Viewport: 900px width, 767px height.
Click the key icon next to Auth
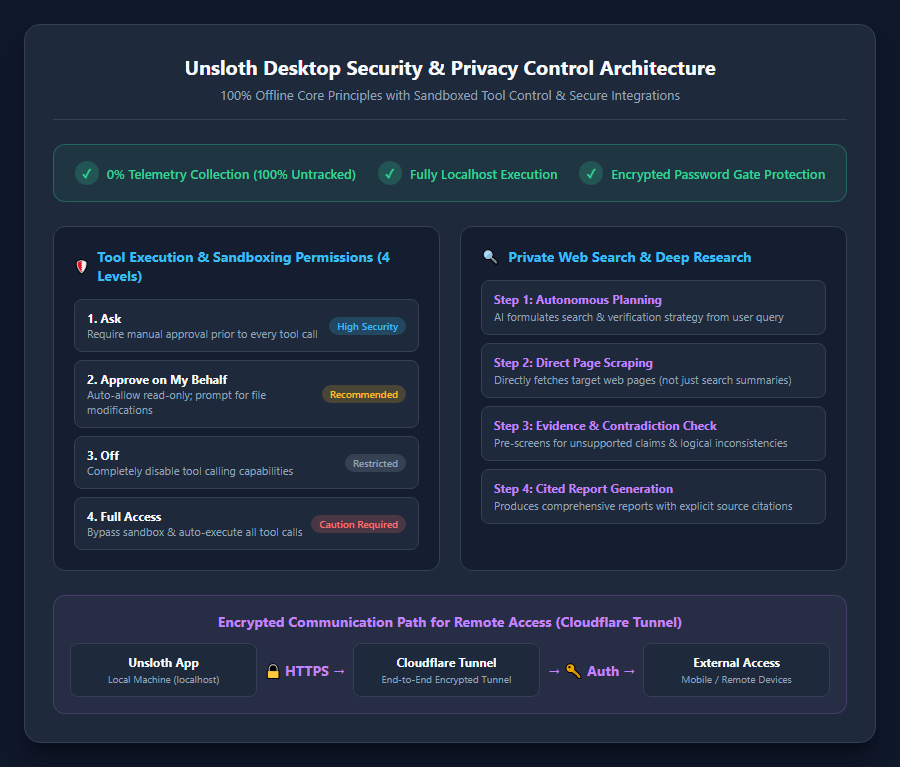(x=573, y=671)
